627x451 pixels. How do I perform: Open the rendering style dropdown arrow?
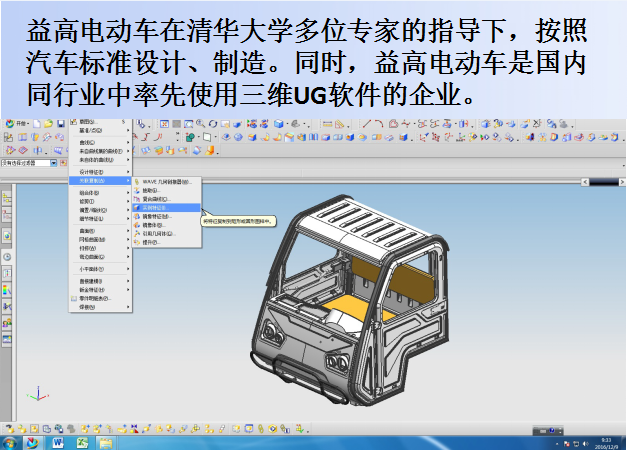pos(287,124)
